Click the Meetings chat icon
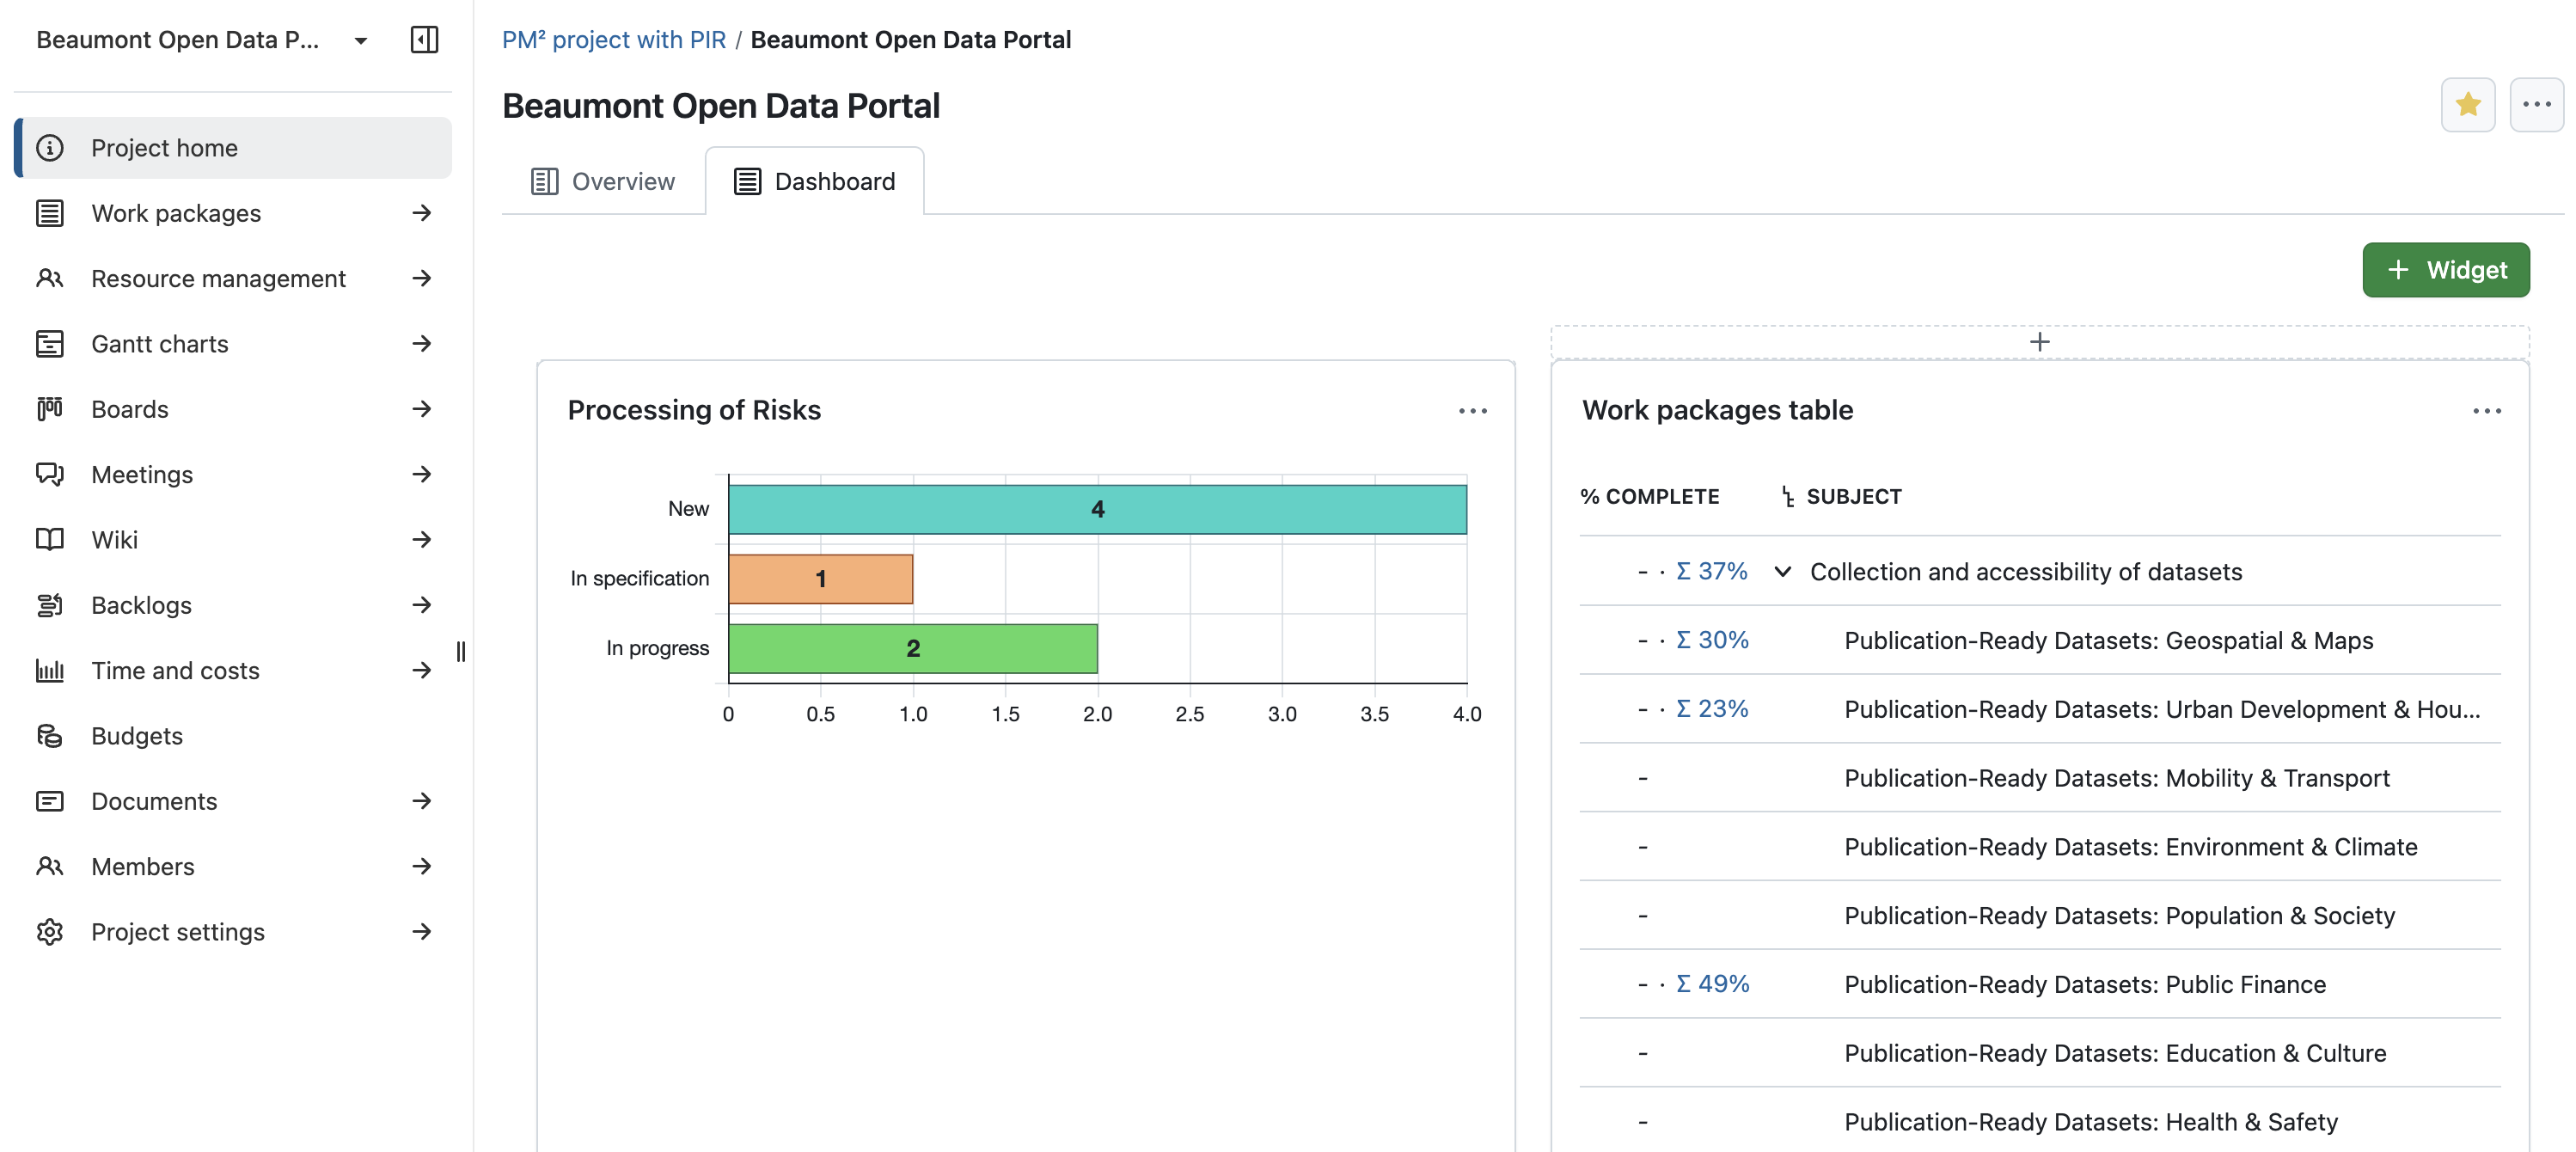 coord(50,474)
